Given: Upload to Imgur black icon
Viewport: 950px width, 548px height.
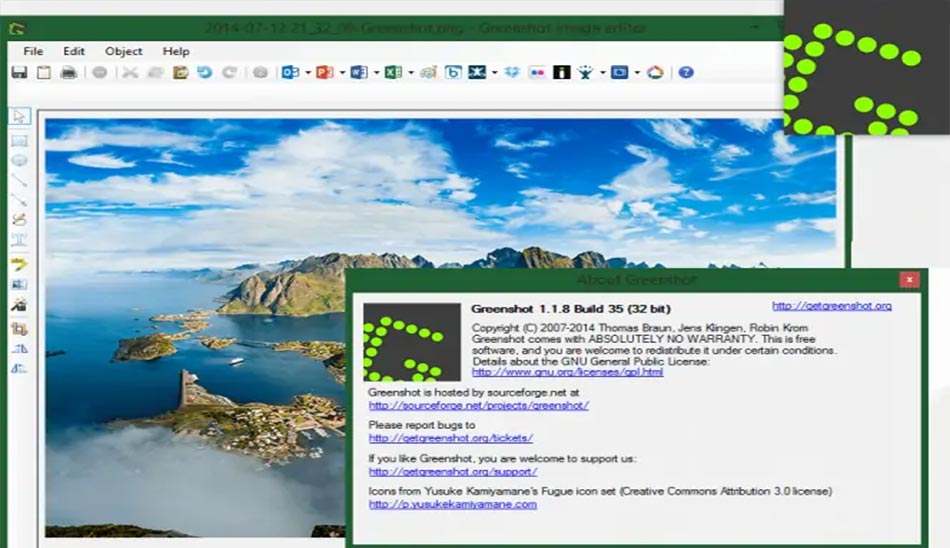Looking at the screenshot, I should point(562,73).
